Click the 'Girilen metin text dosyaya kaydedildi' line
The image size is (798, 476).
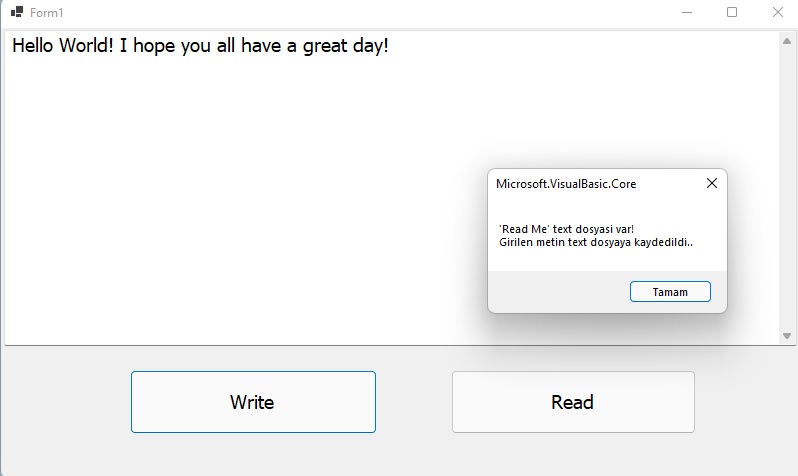(x=596, y=242)
